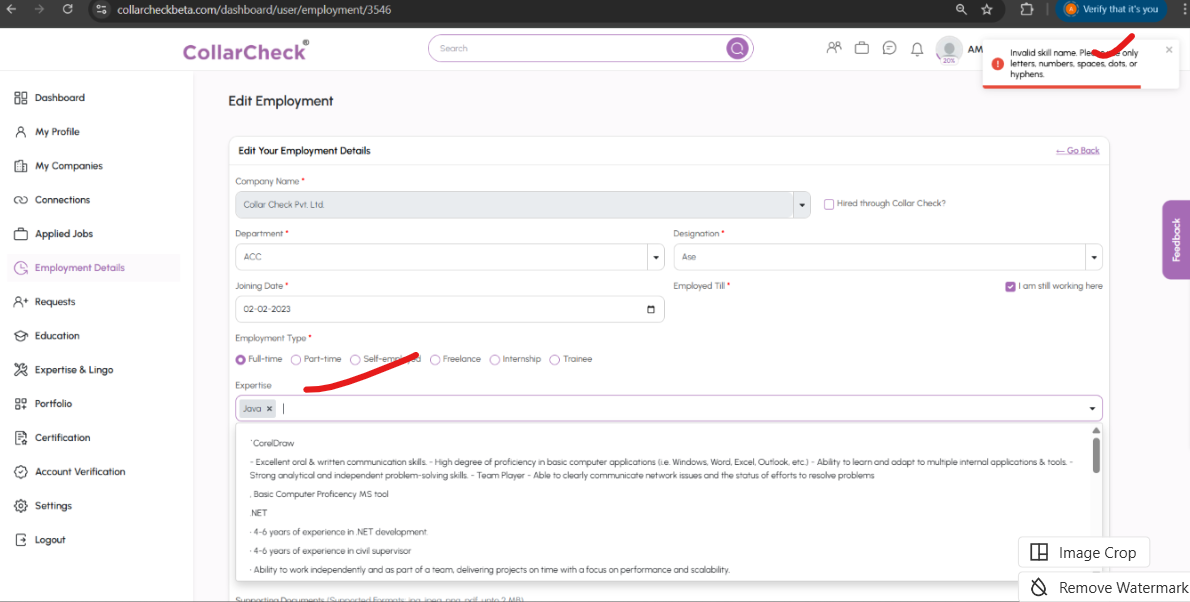Enable Hired through Collar Check checkbox

coord(829,204)
